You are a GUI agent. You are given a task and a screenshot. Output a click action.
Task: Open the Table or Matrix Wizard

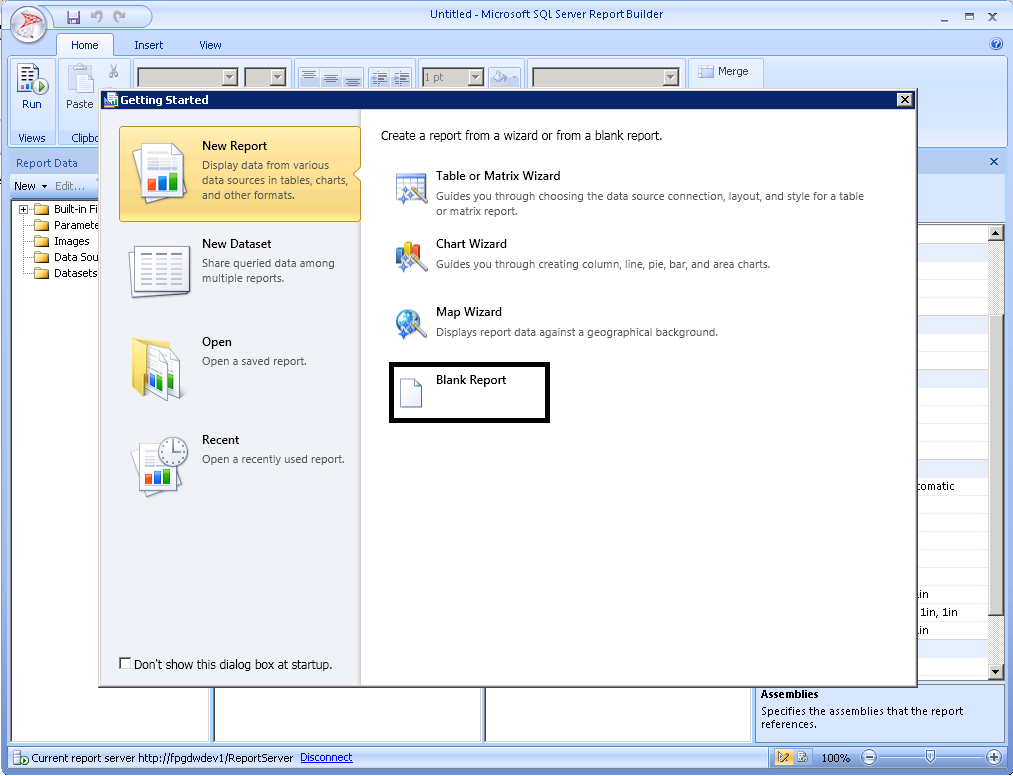coord(497,176)
